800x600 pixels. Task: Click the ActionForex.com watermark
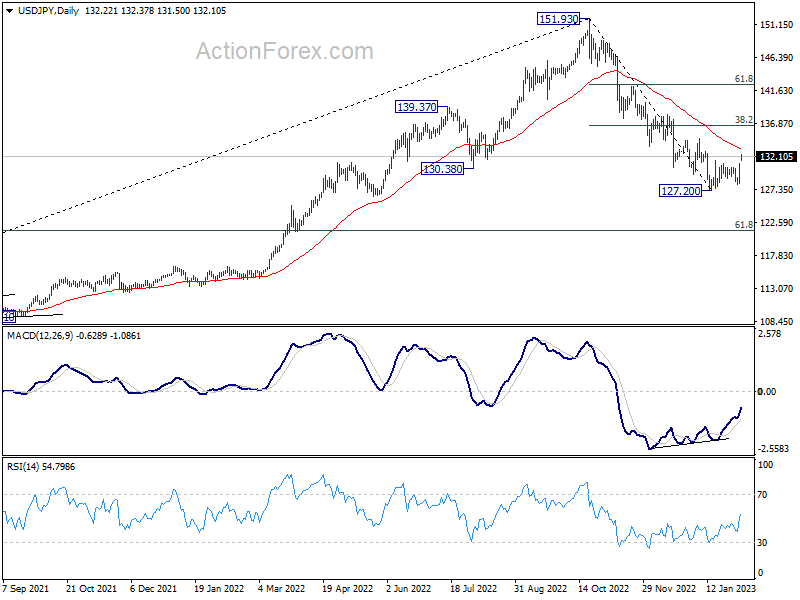[x=285, y=51]
